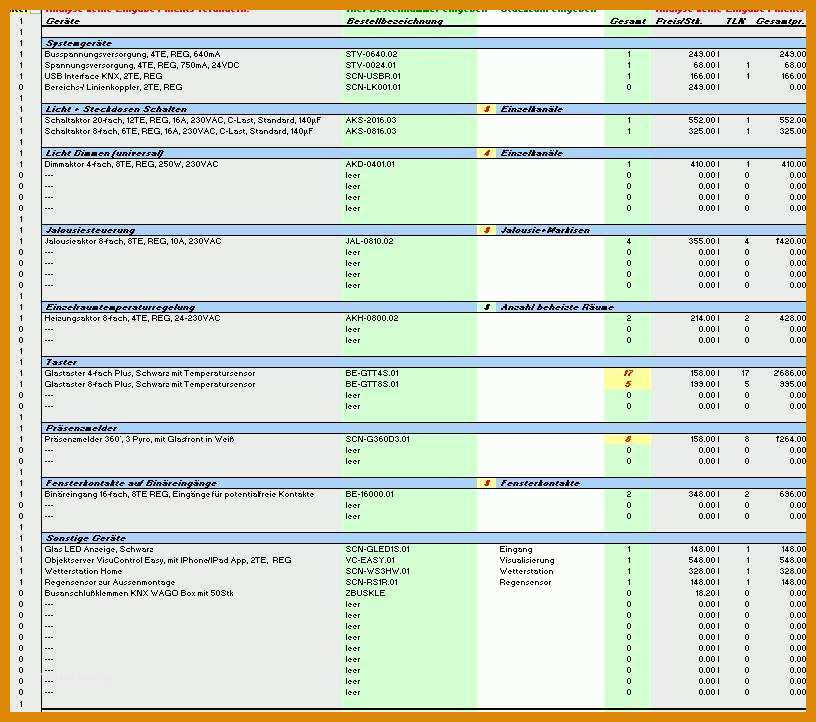This screenshot has width=816, height=722.
Task: Select order code 'ZBUSKLE'
Action: (x=365, y=593)
